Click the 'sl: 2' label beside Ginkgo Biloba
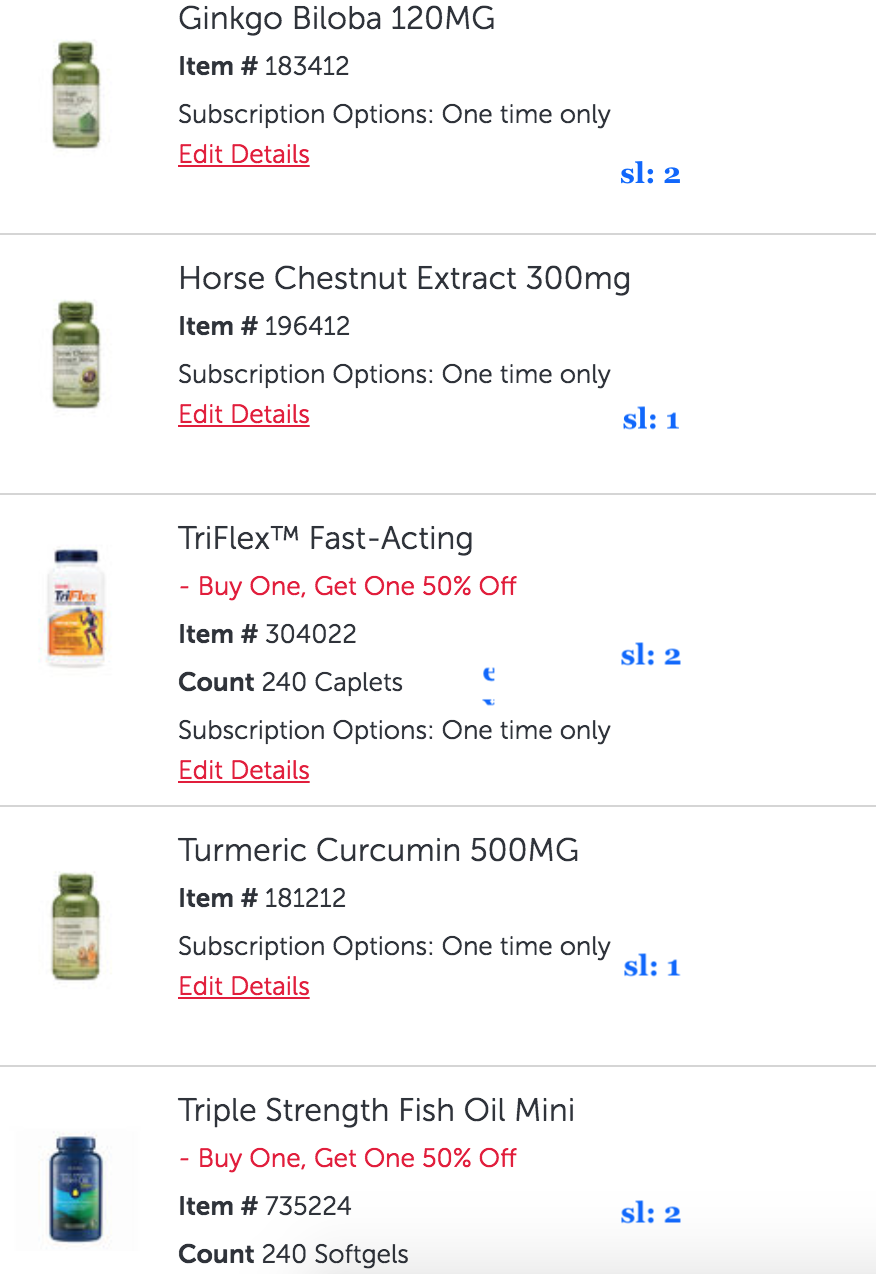Viewport: 876px width, 1274px height. click(x=650, y=175)
